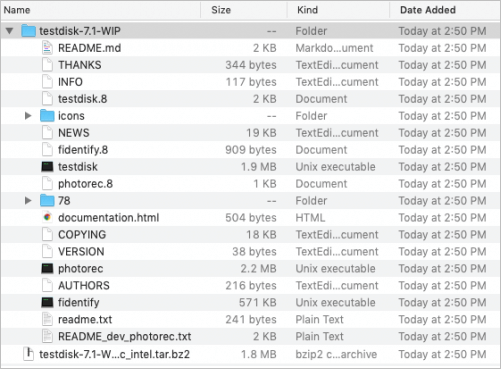Click the photorec executable terminal icon

pos(47,269)
